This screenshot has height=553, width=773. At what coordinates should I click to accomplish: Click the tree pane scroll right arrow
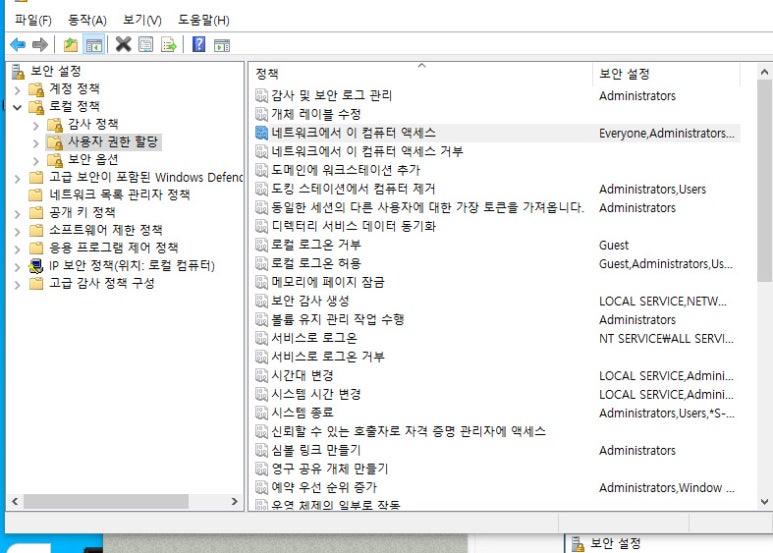pos(234,501)
